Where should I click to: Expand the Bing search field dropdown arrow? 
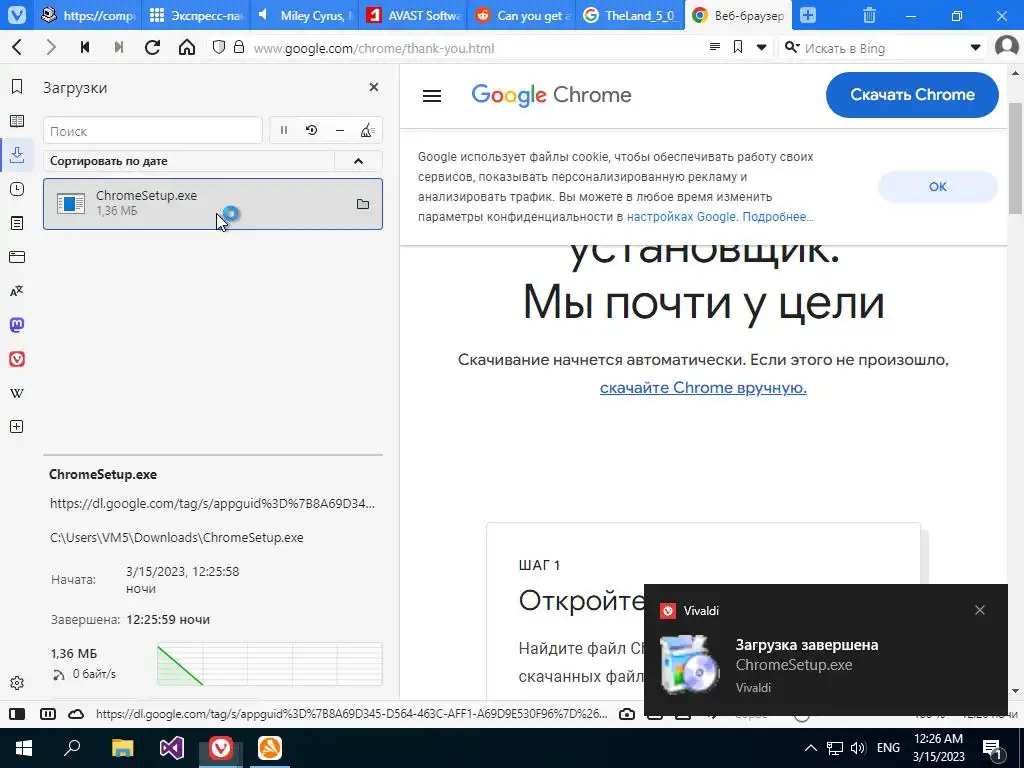pyautogui.click(x=975, y=47)
